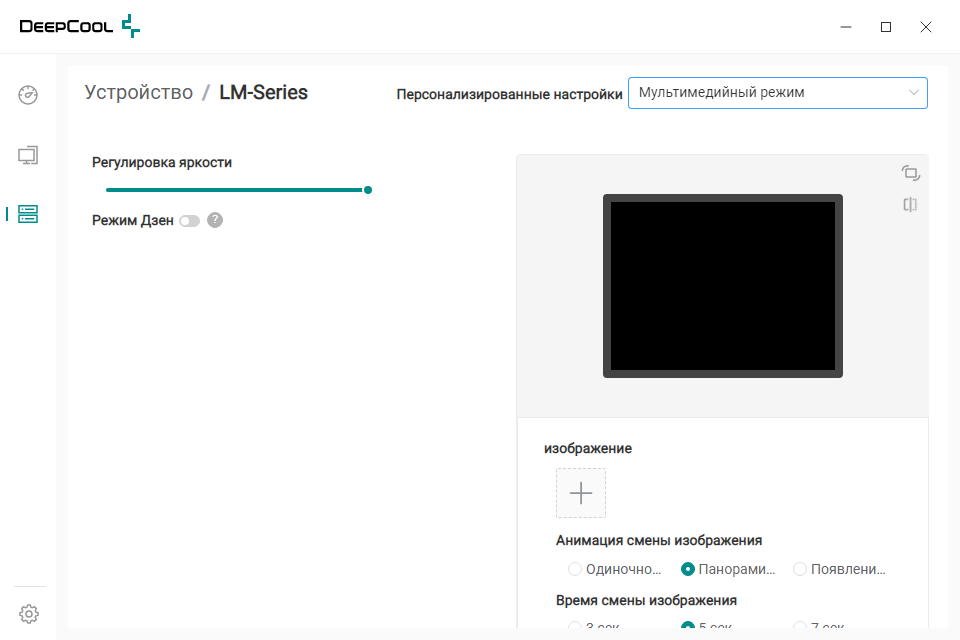
Task: Click the add image plus button
Action: (581, 493)
